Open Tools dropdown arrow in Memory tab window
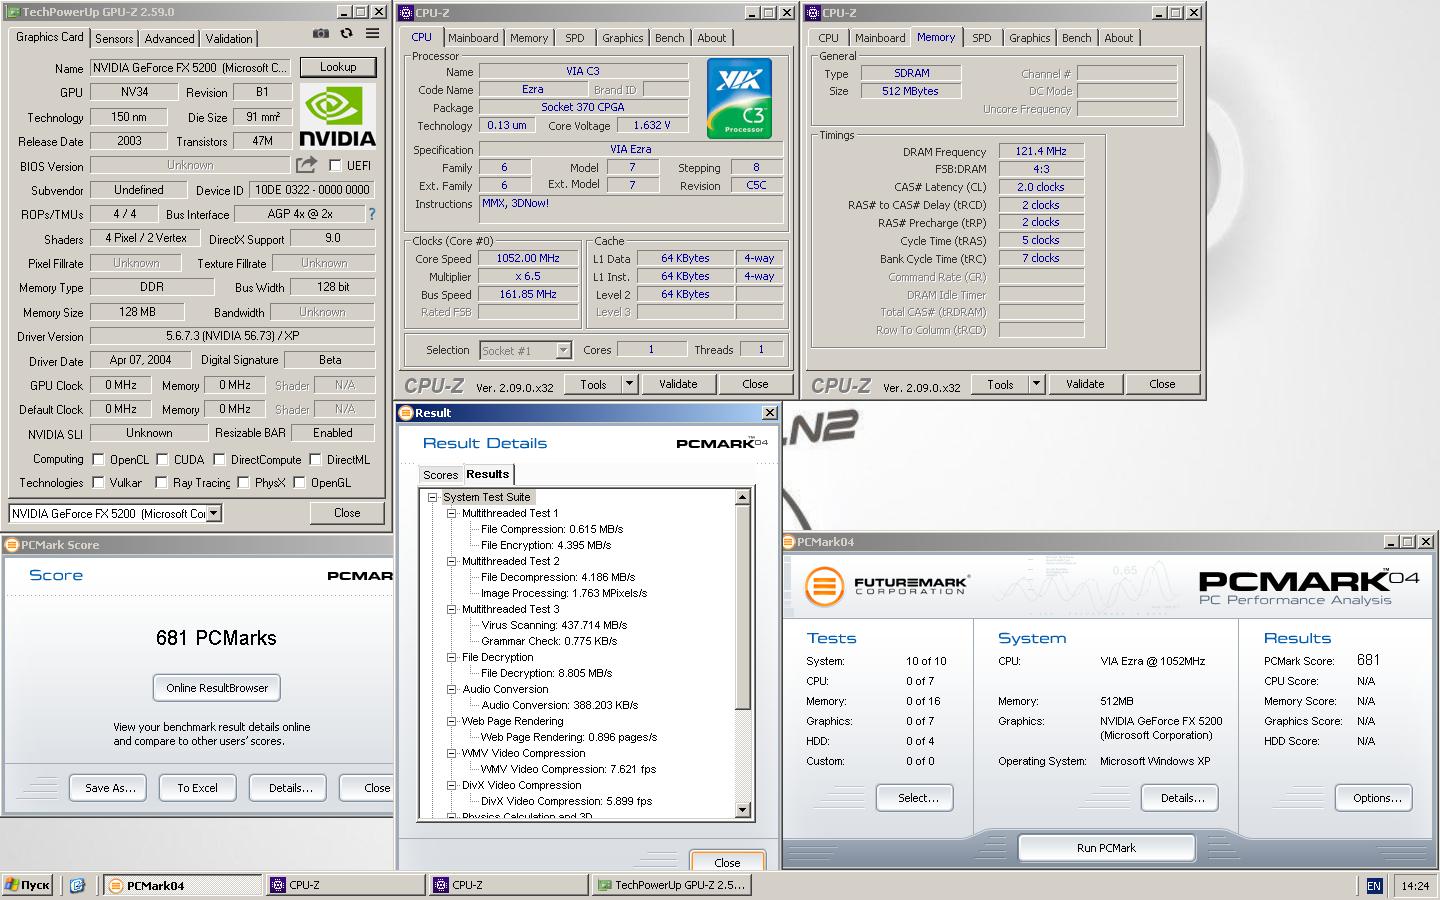This screenshot has width=1440, height=900. [x=1036, y=384]
